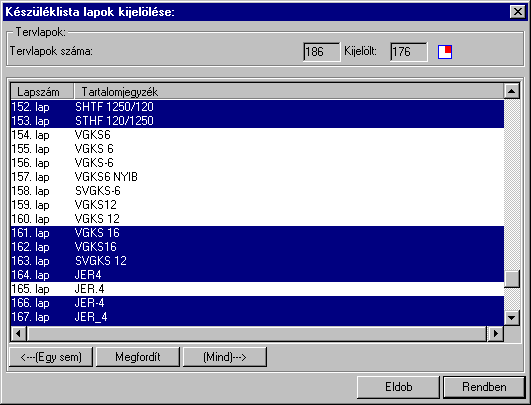Viewport: 531px width, 405px height.
Task: Select none with the Egy sem button
Action: pos(51,357)
